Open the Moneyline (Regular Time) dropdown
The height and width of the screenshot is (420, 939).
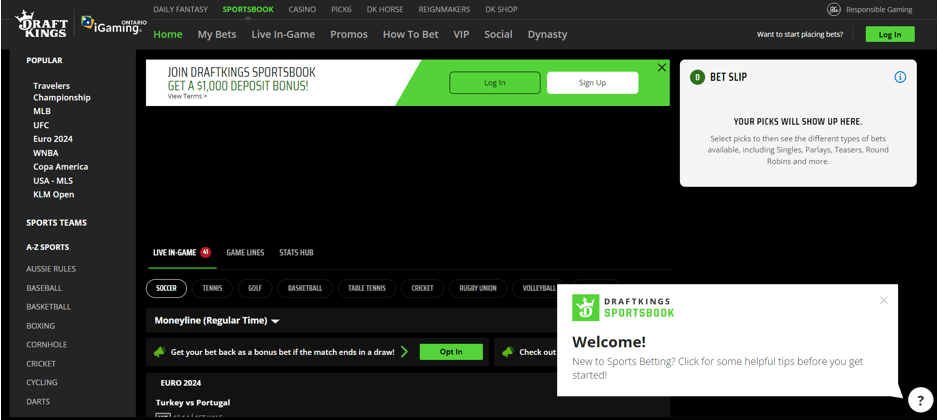217,321
